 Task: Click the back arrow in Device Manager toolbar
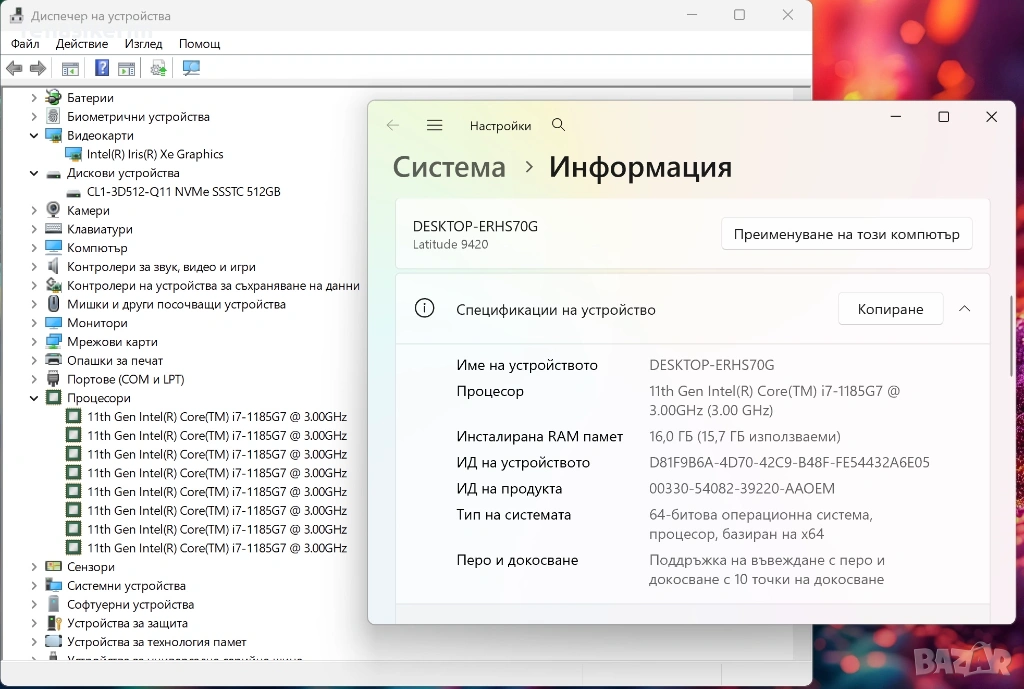pyautogui.click(x=14, y=68)
